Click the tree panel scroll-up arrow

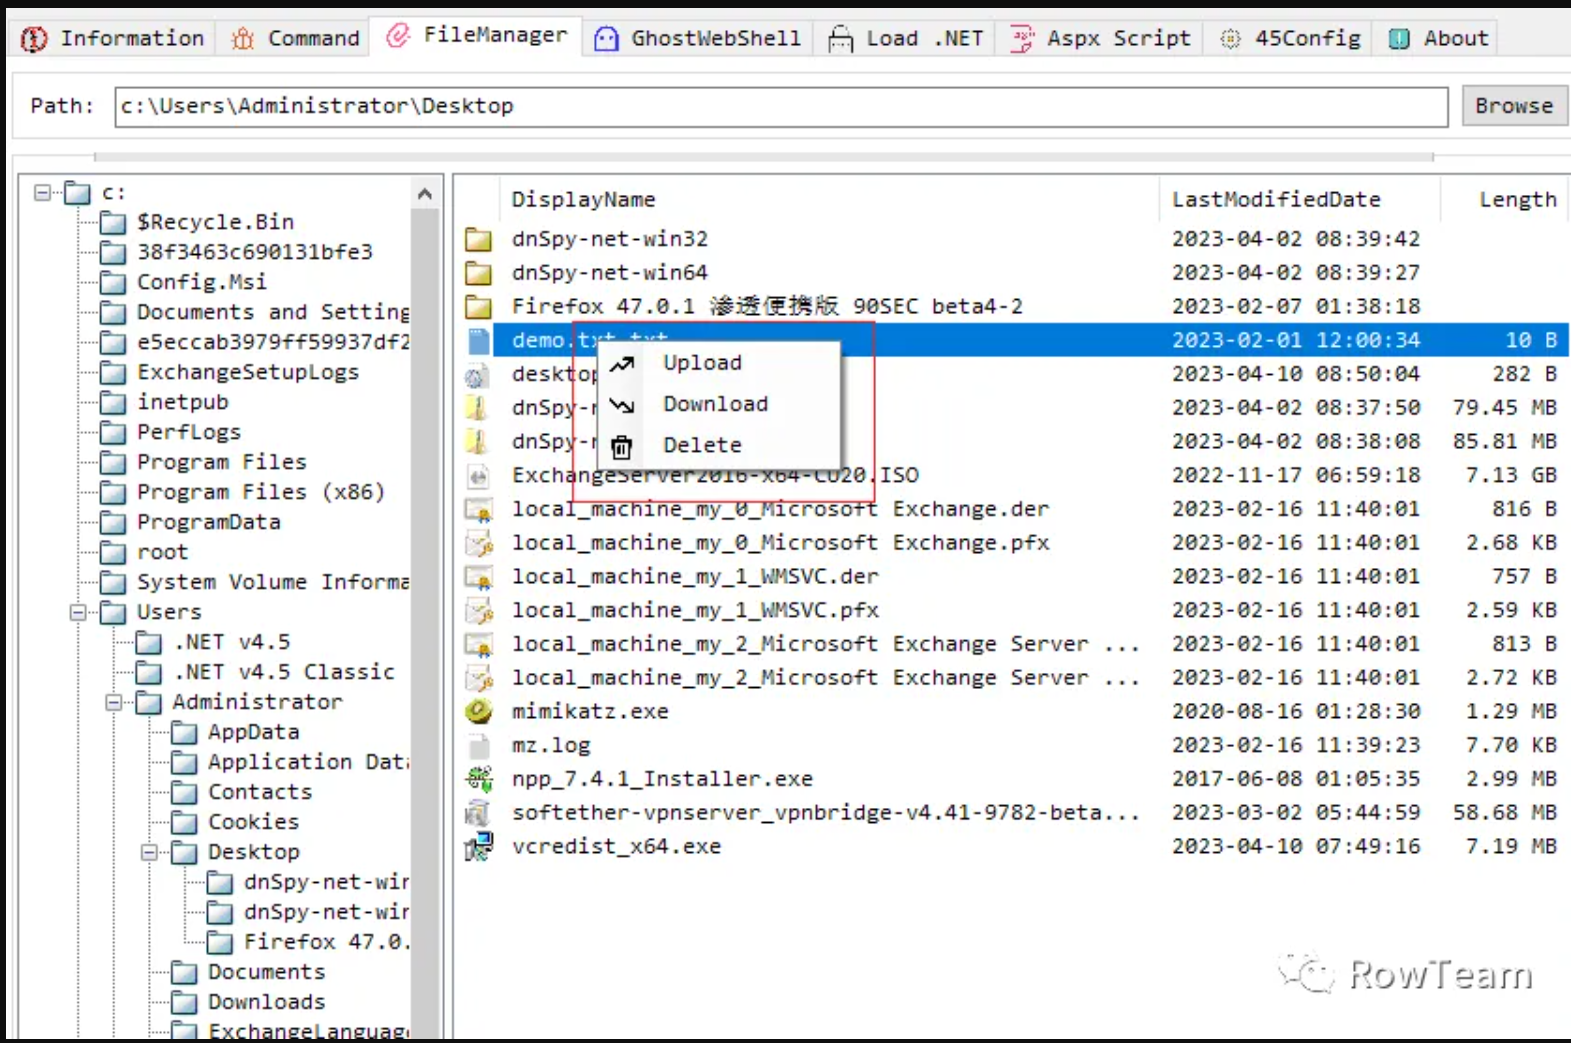425,194
